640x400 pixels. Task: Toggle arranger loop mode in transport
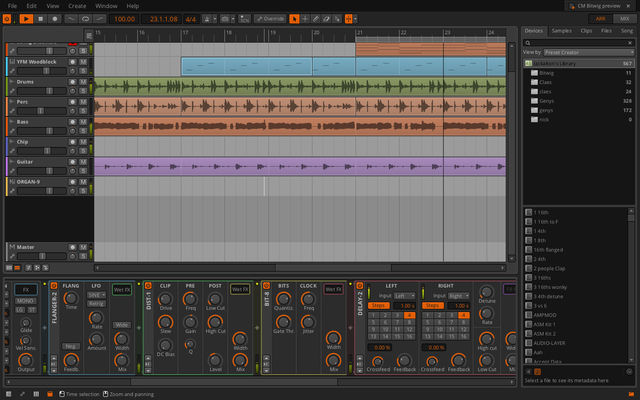pyautogui.click(x=85, y=19)
